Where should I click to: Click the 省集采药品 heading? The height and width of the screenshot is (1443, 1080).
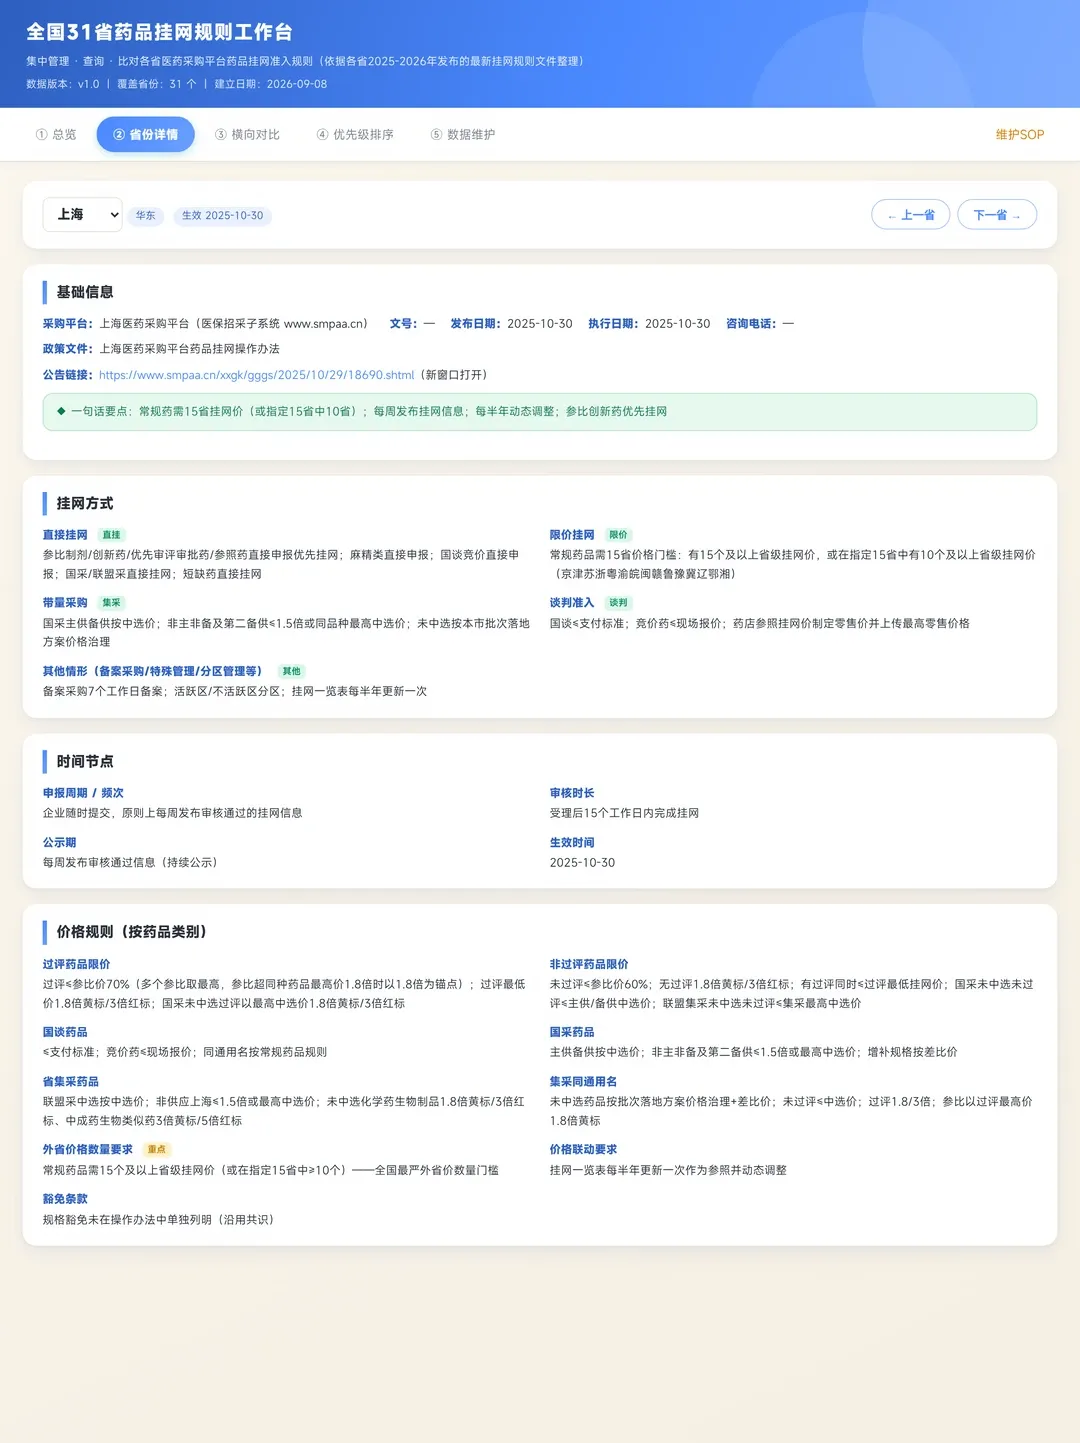click(70, 1082)
